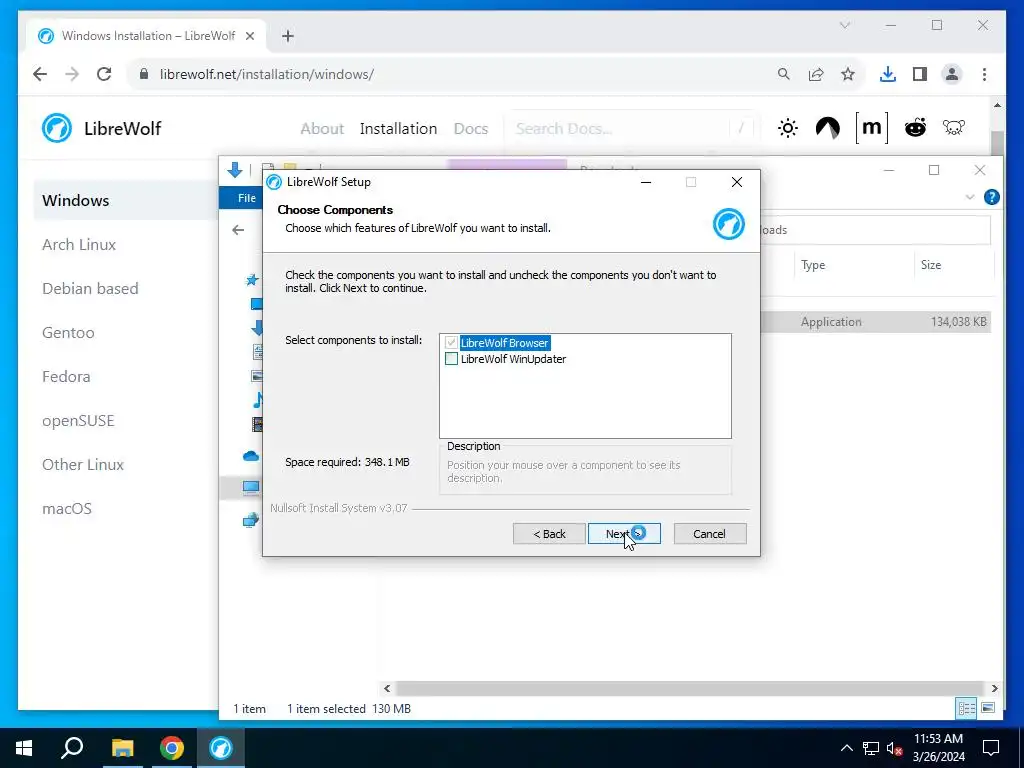
Task: Go forward in the Chrome browser
Action: point(72,74)
